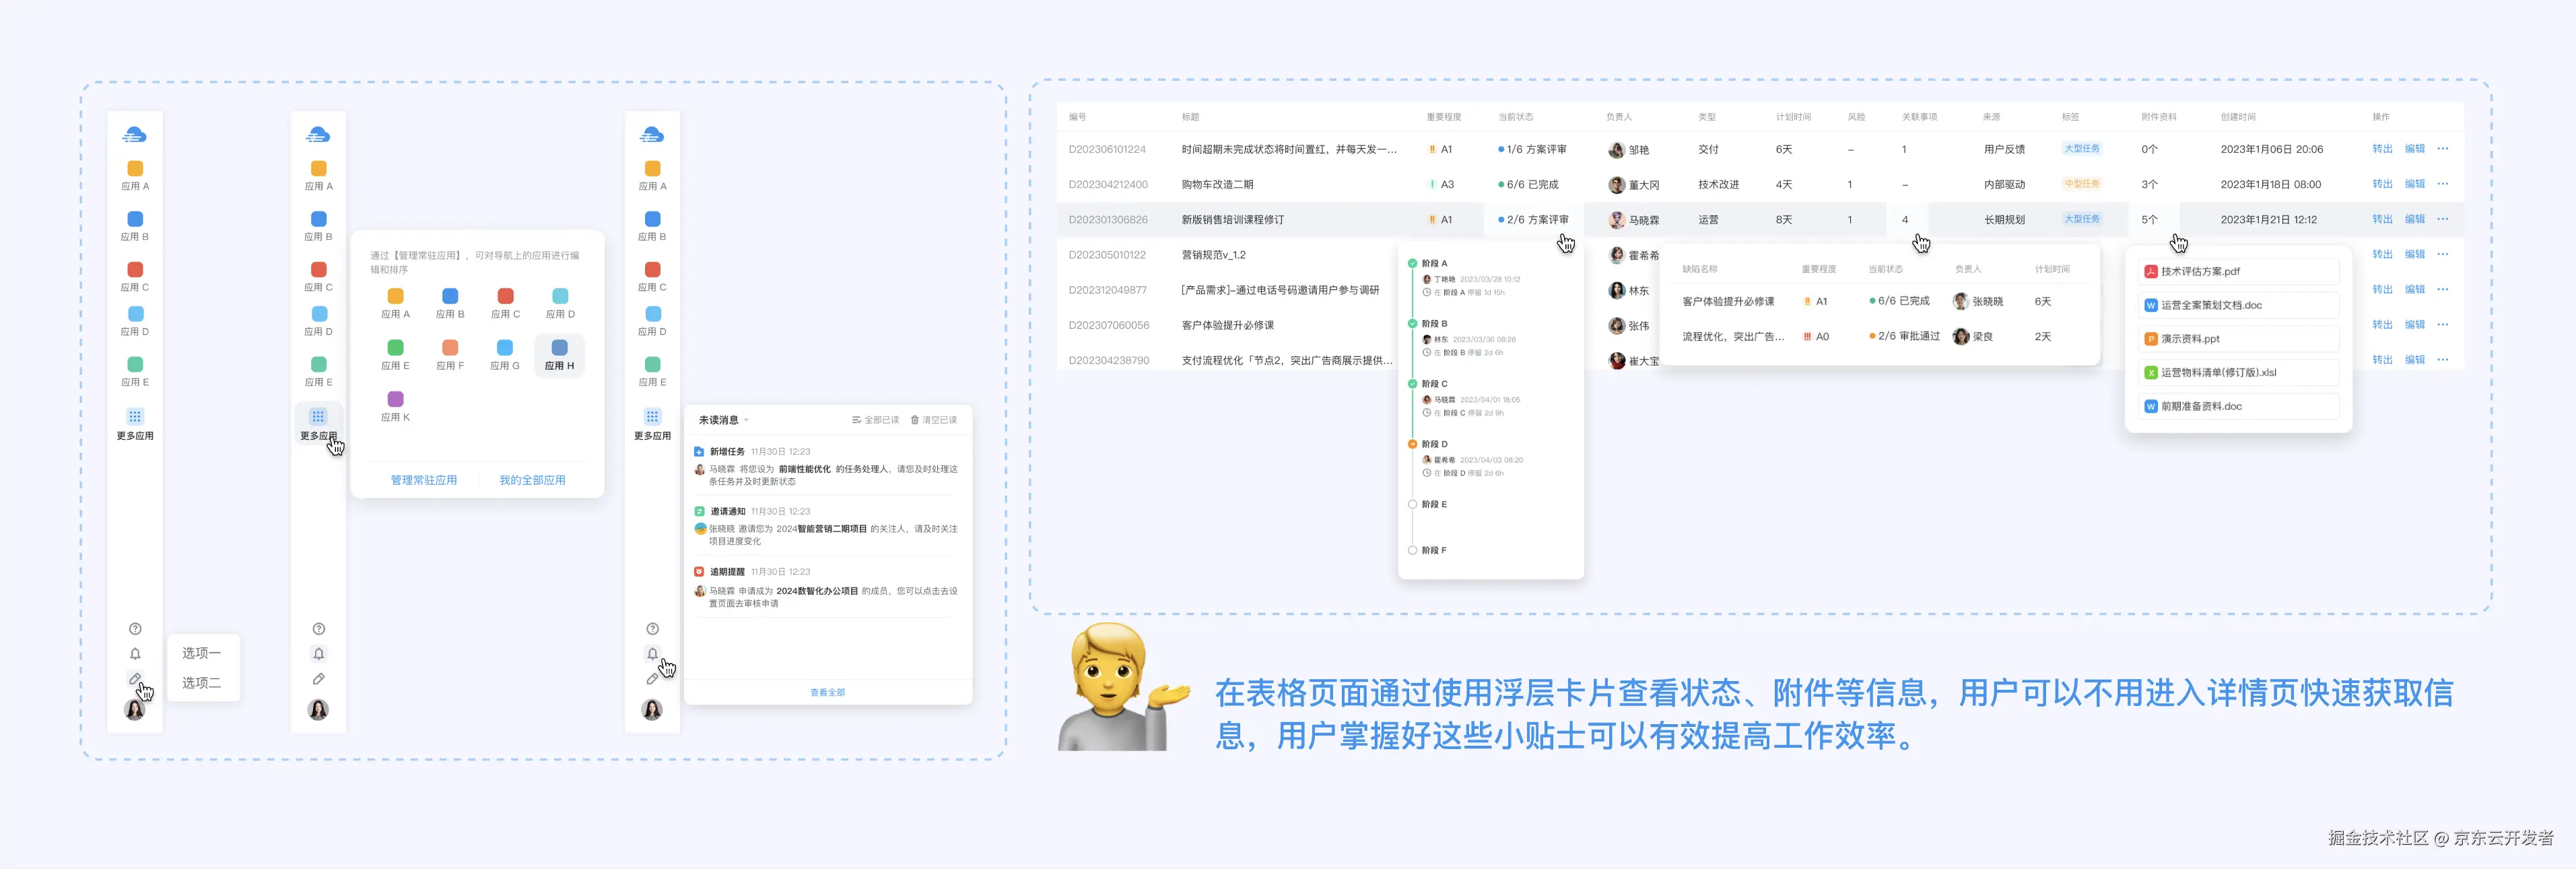Click 查看全部 at bottom of messages
This screenshot has width=2576, height=869.
coord(827,692)
